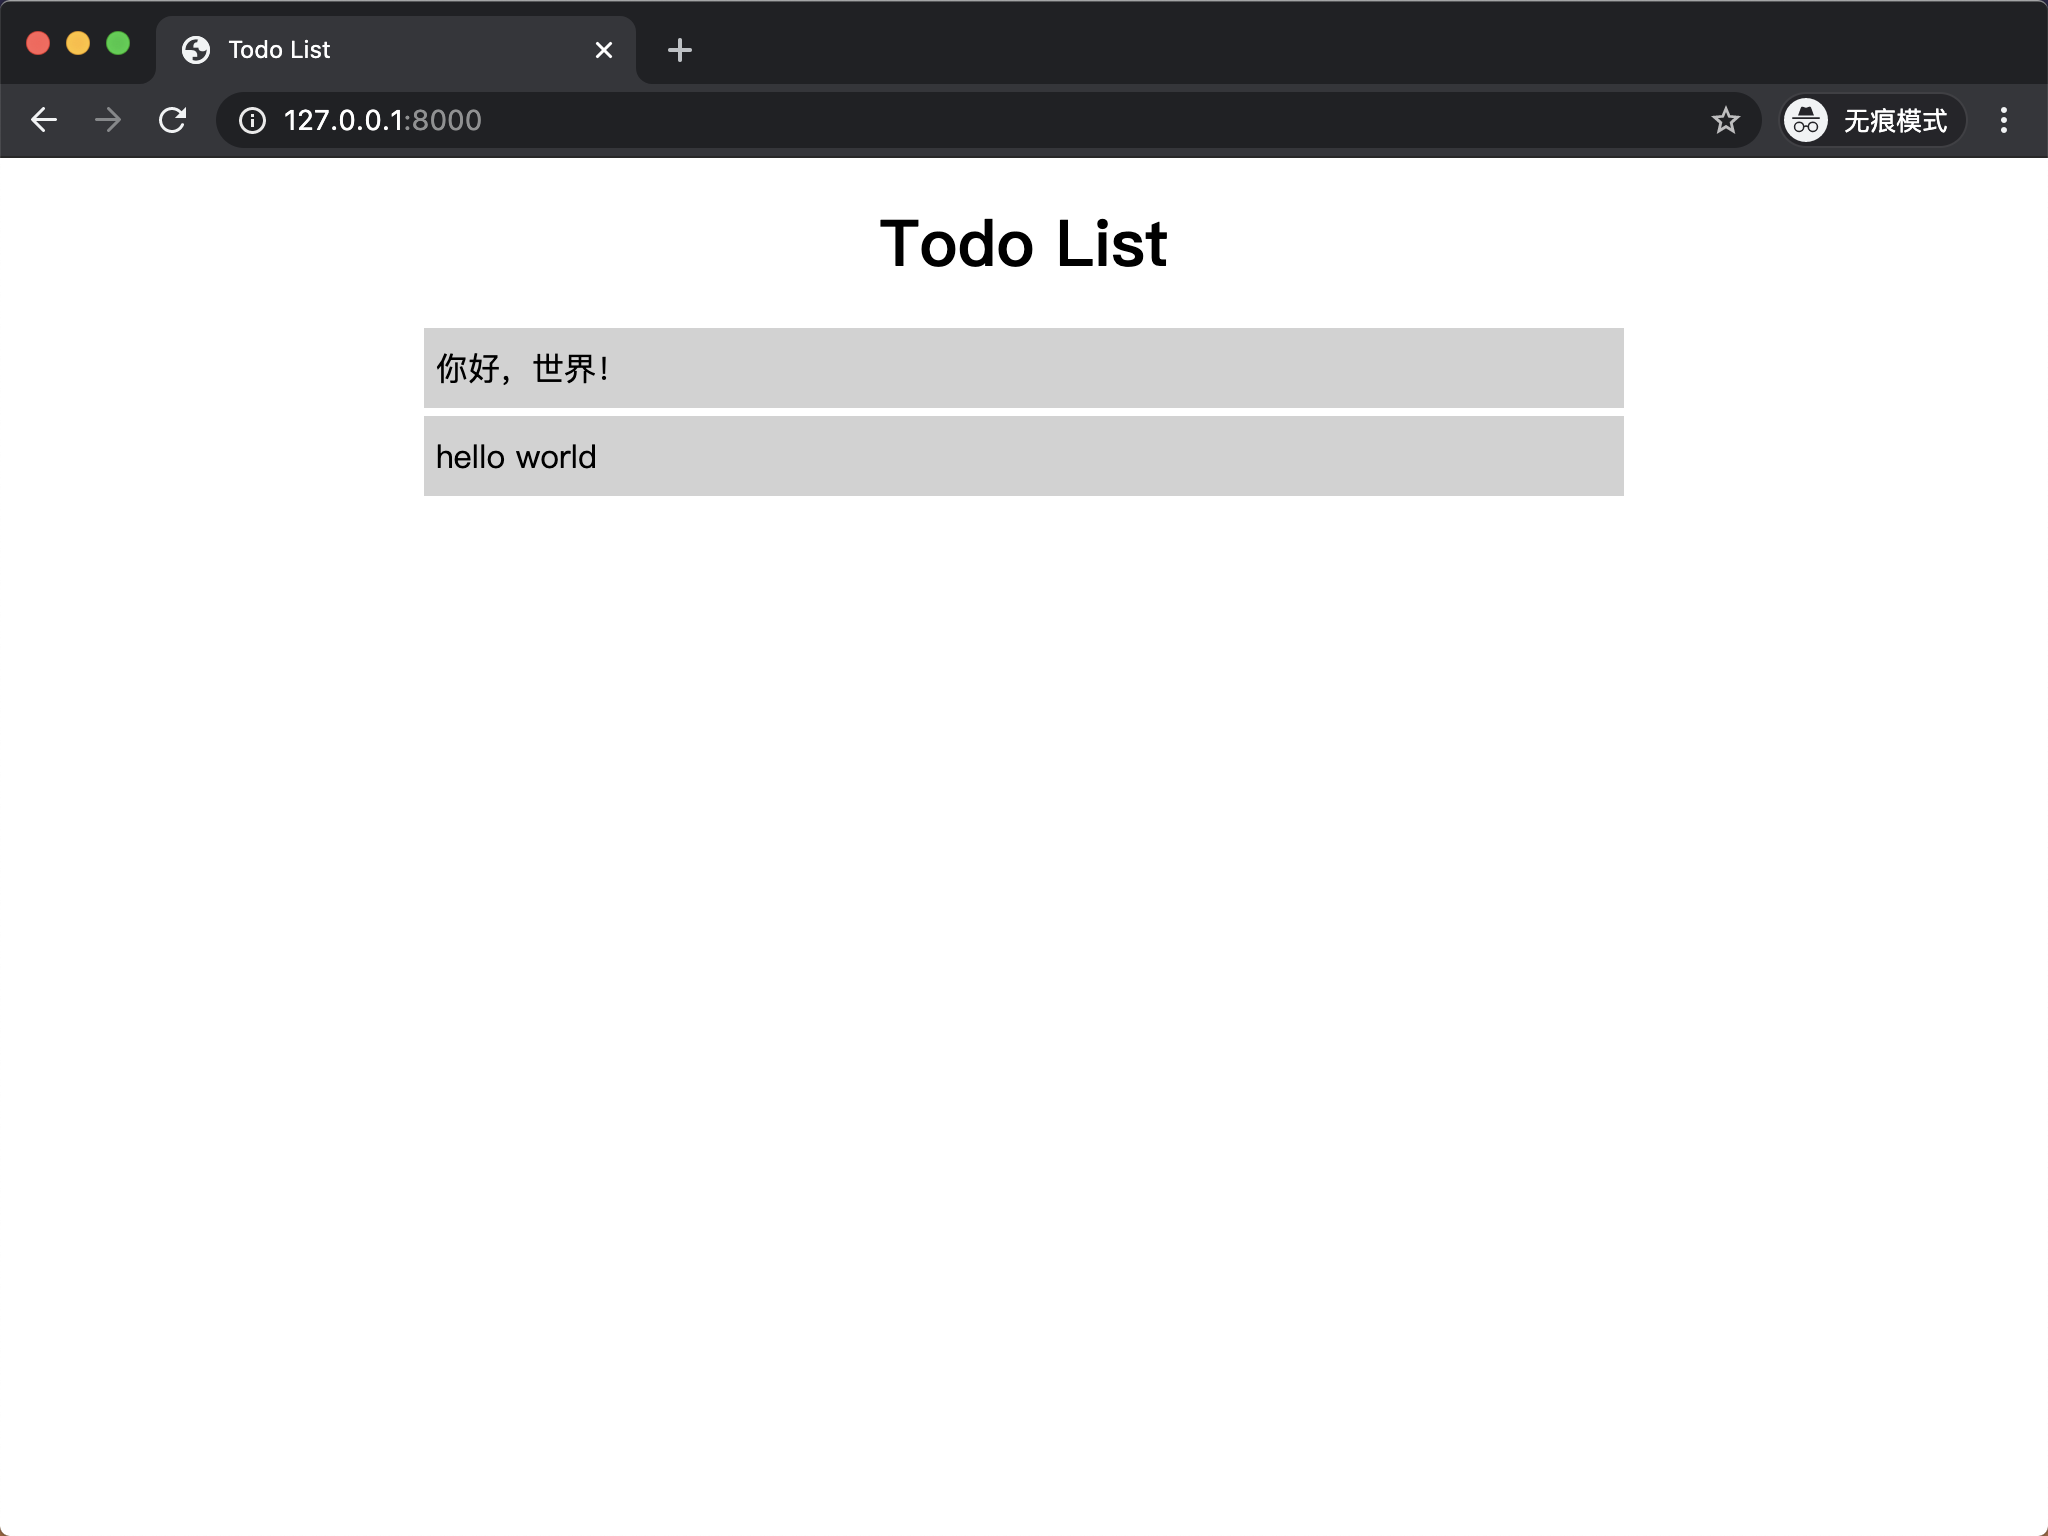Click the browser forward navigation arrow

pos(110,121)
